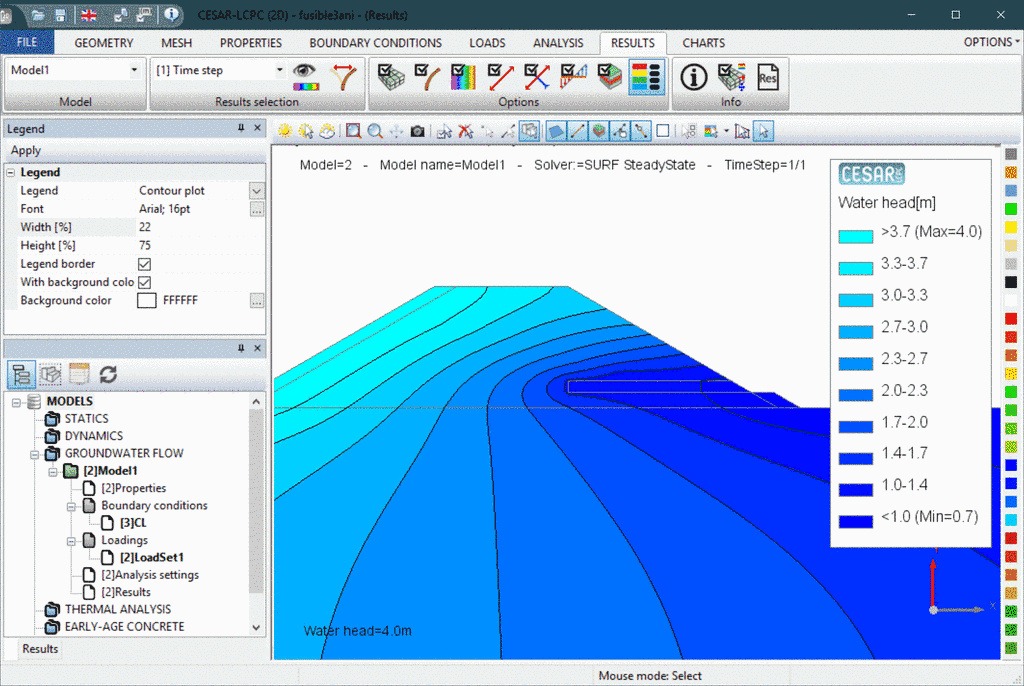
Task: Collapse the Loadings tree node
Action: (x=71, y=541)
